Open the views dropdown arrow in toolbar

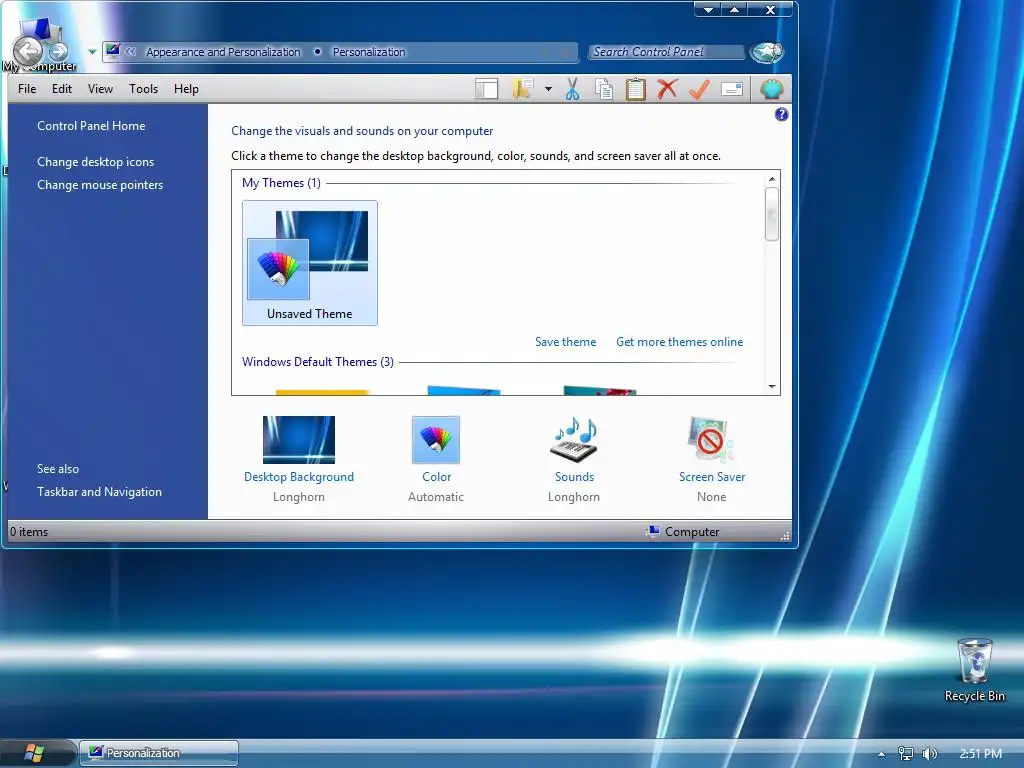(548, 89)
